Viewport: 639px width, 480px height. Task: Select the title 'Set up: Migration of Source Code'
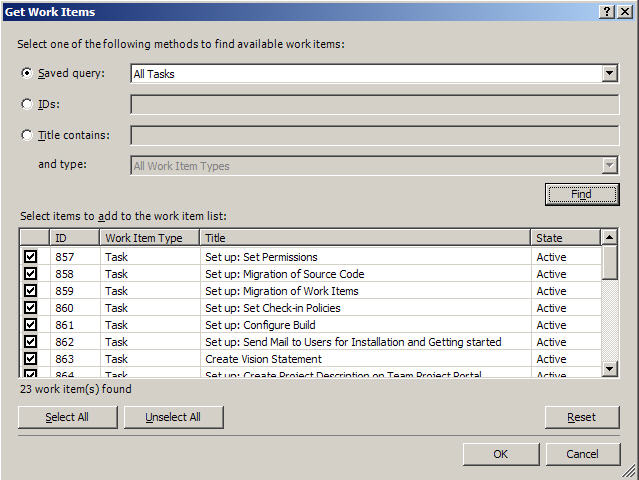pyautogui.click(x=284, y=274)
